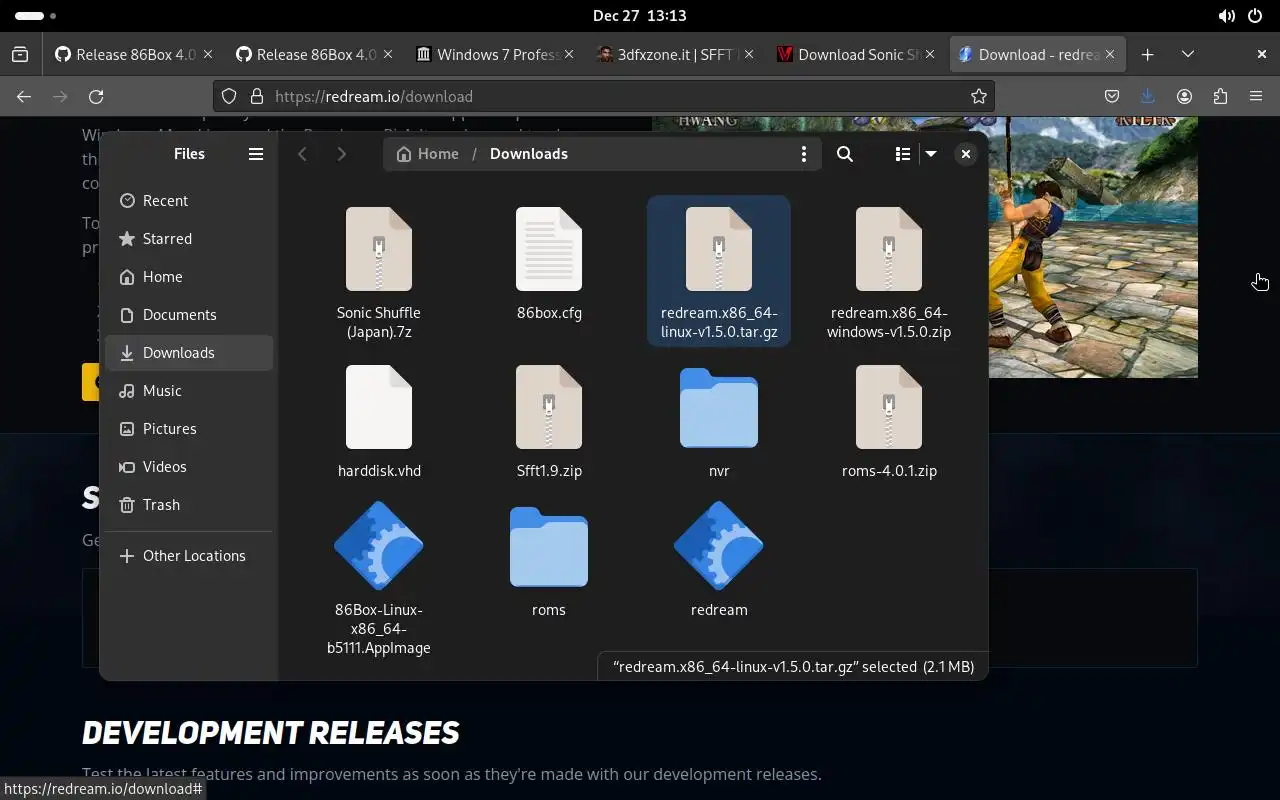Select the roms-4.0.1.zip archive
The image size is (1280, 800).
click(x=888, y=422)
